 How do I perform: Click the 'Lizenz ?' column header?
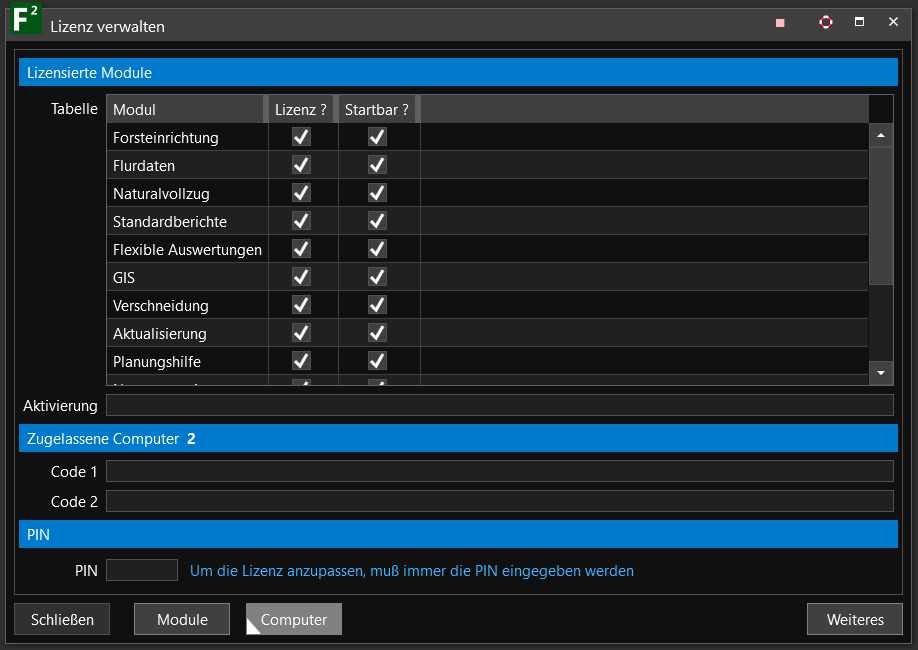pos(301,109)
